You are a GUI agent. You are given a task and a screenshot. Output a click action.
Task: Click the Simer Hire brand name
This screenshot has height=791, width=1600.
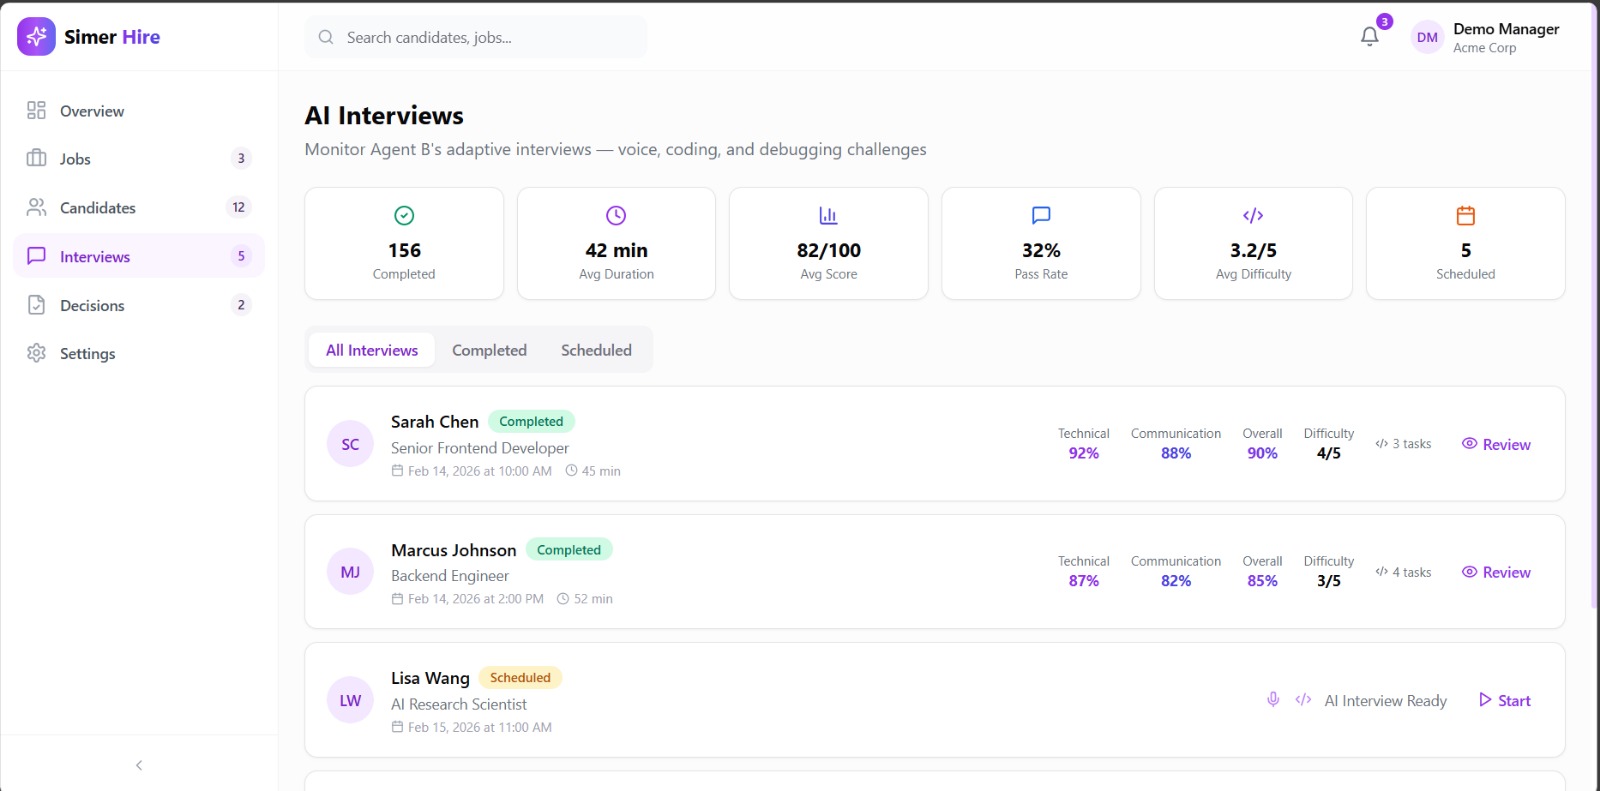click(112, 37)
